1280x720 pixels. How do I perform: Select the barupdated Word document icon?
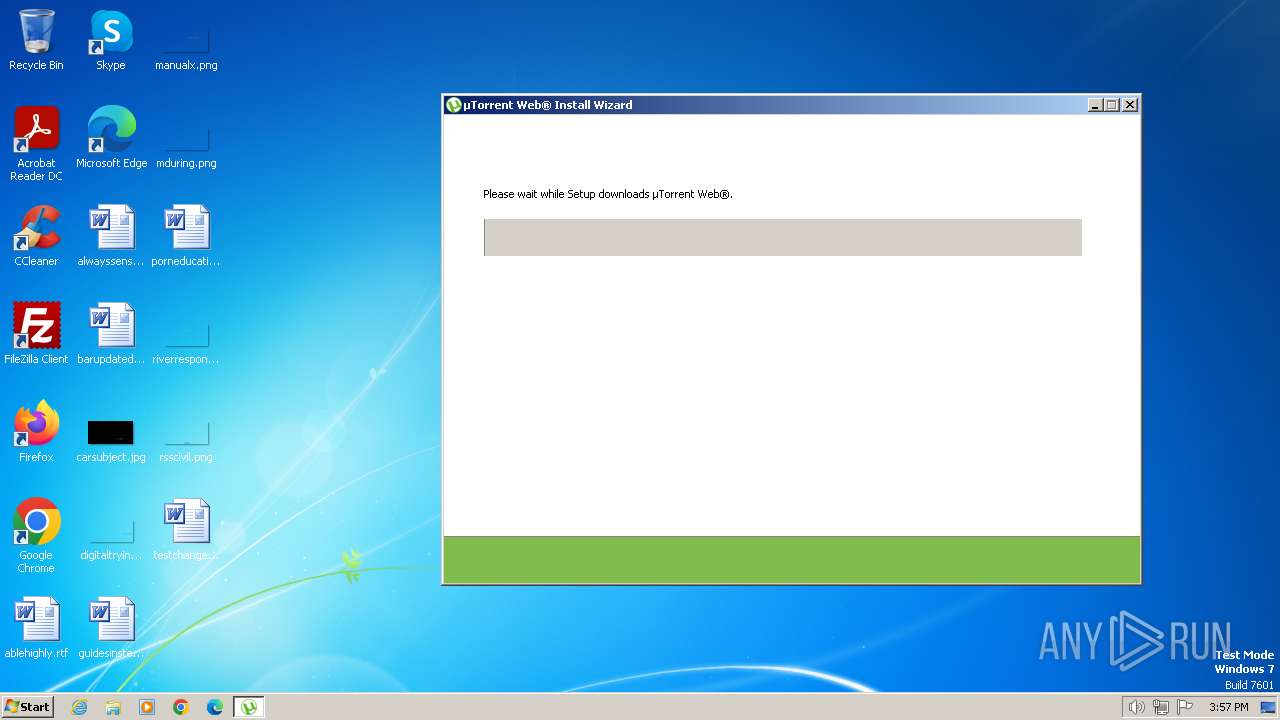click(111, 334)
